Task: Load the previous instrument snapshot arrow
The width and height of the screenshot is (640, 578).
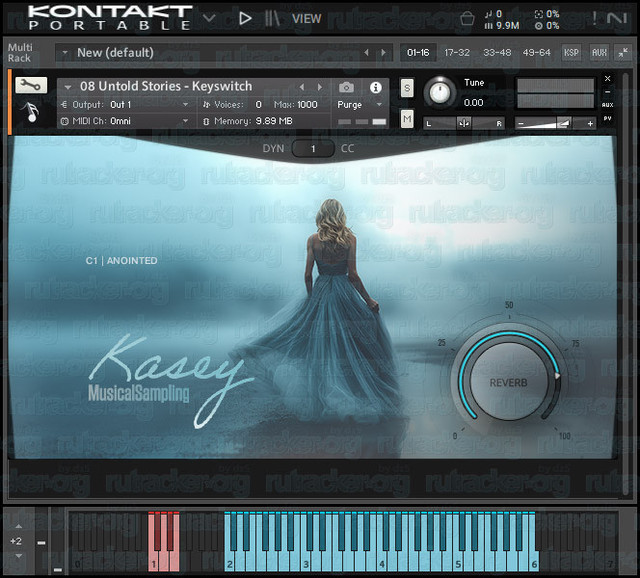Action: click(302, 87)
